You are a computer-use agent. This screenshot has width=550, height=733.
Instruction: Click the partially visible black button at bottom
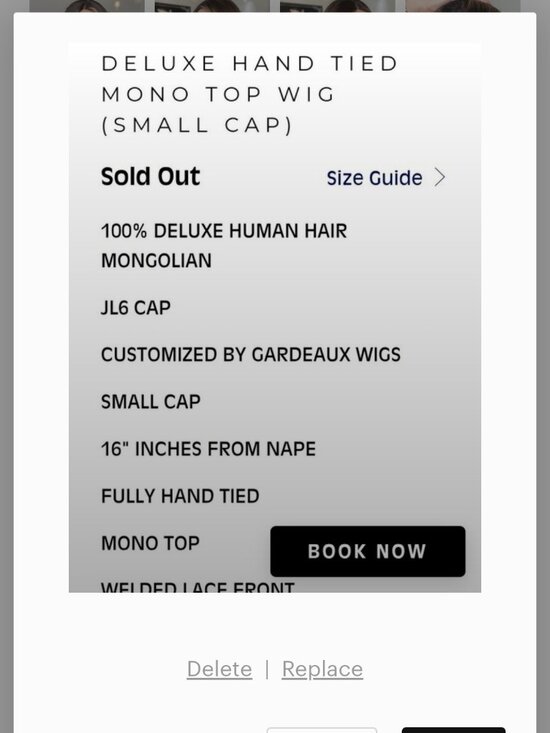coord(453,730)
